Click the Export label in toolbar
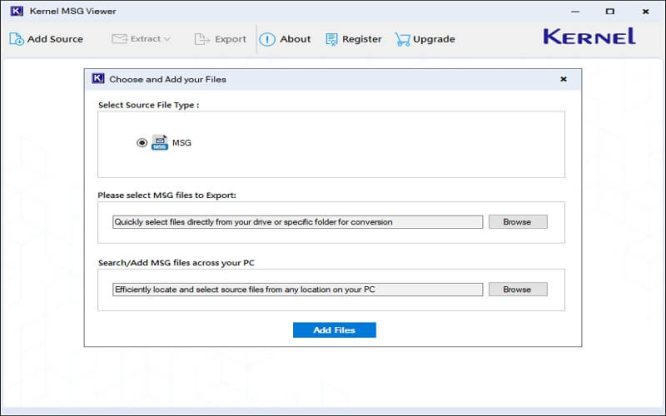 coord(231,39)
